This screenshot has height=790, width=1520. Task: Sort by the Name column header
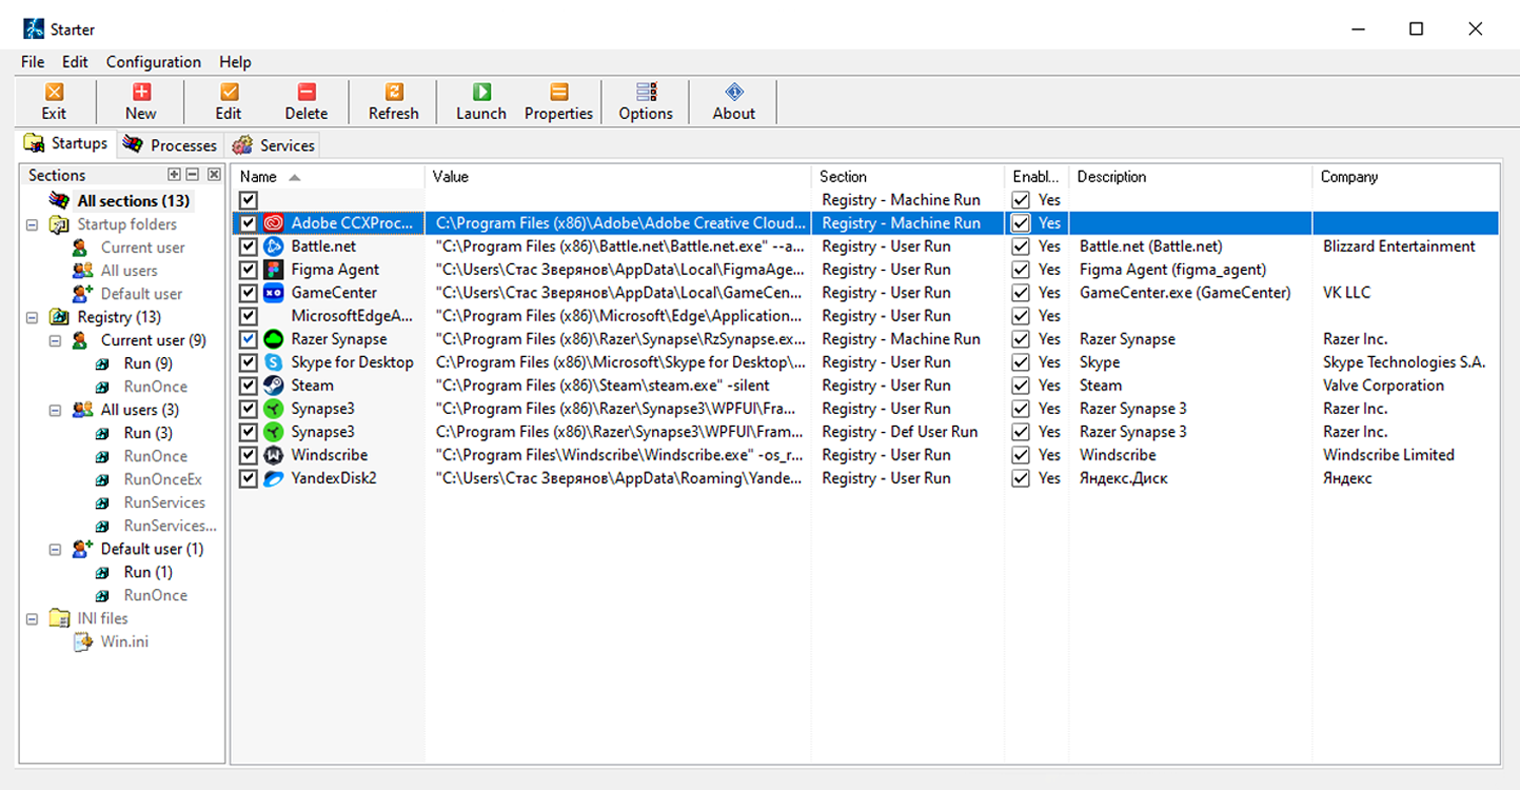pyautogui.click(x=328, y=177)
